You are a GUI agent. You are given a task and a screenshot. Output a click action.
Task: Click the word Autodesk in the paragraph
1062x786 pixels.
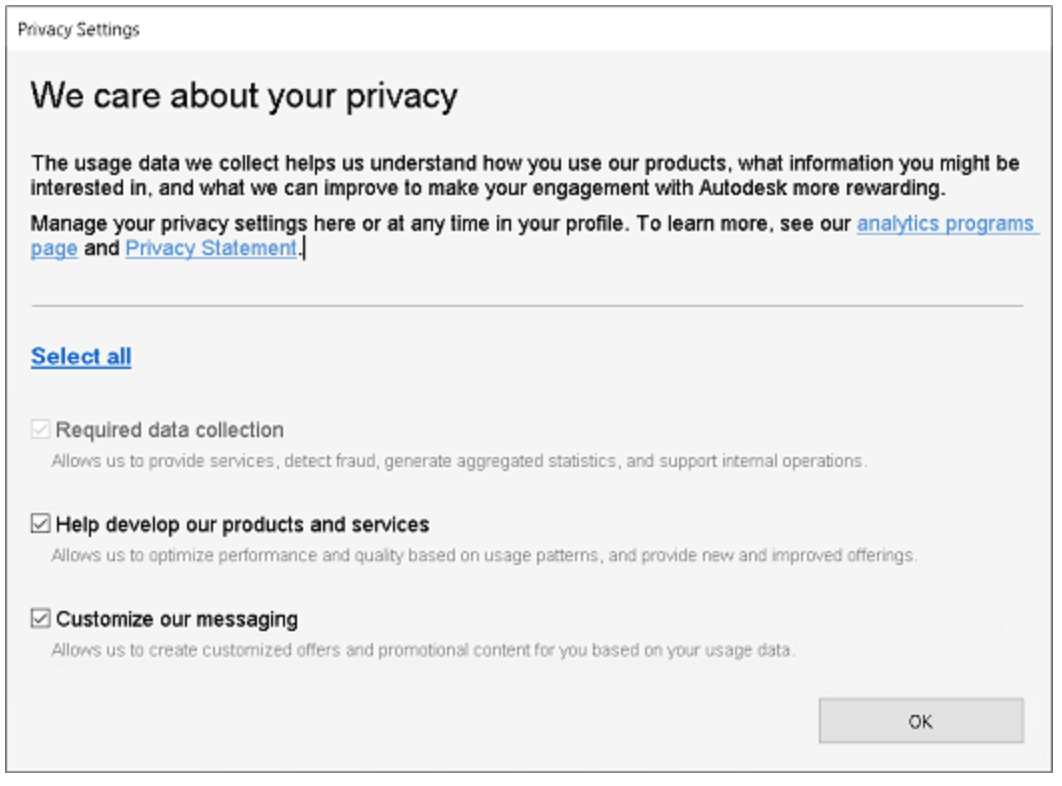pos(742,188)
